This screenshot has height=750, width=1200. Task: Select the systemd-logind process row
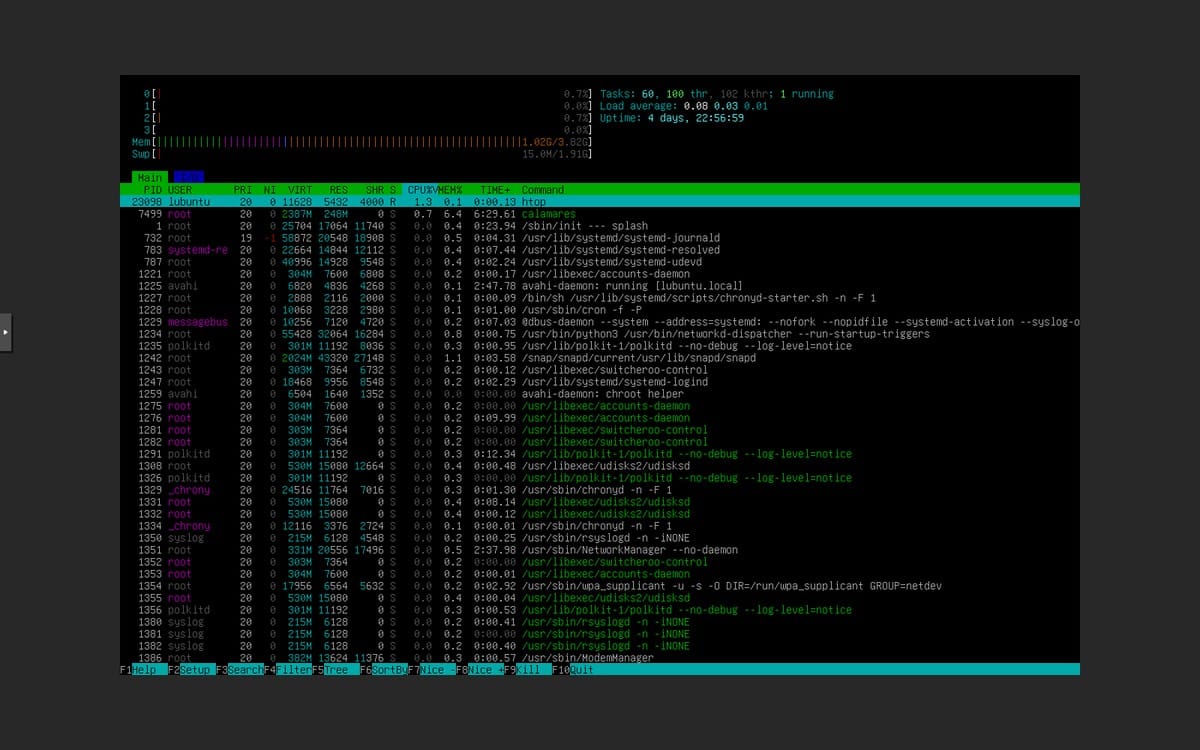click(x=600, y=381)
